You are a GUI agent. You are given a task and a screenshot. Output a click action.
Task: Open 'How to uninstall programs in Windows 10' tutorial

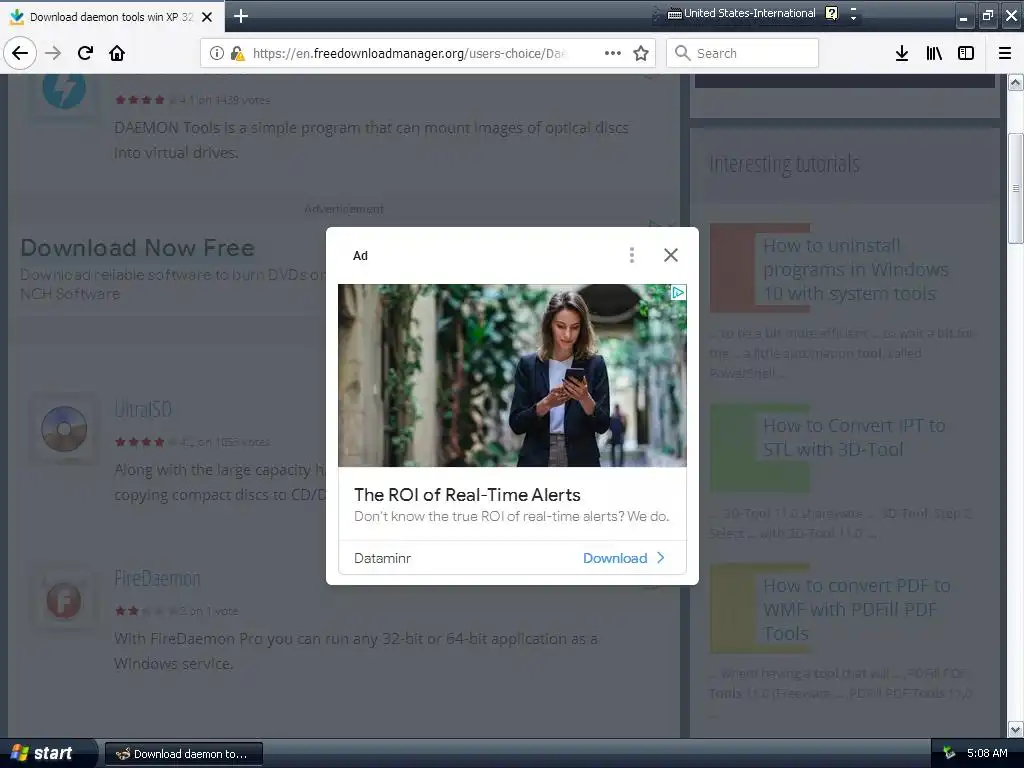pyautogui.click(x=856, y=269)
